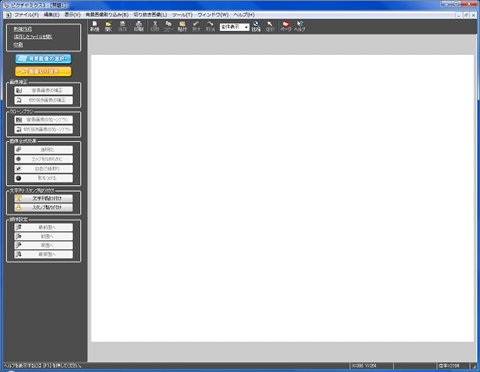Click the arrow selection icon in toolbar
The height and width of the screenshot is (372, 480).
point(270,26)
